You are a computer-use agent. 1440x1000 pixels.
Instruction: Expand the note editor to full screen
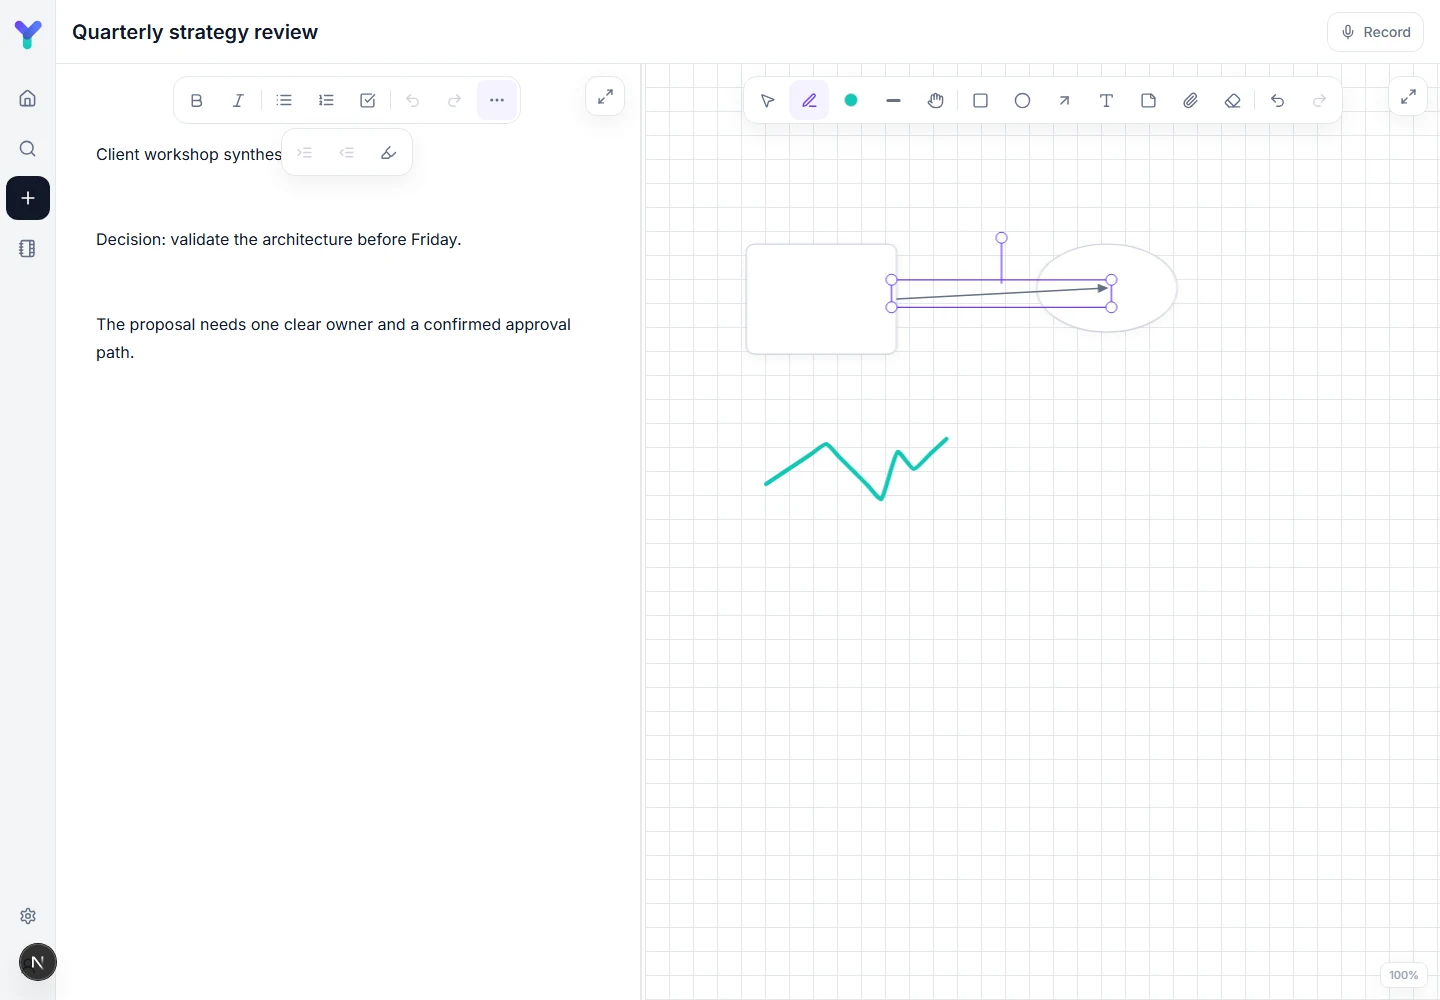605,96
